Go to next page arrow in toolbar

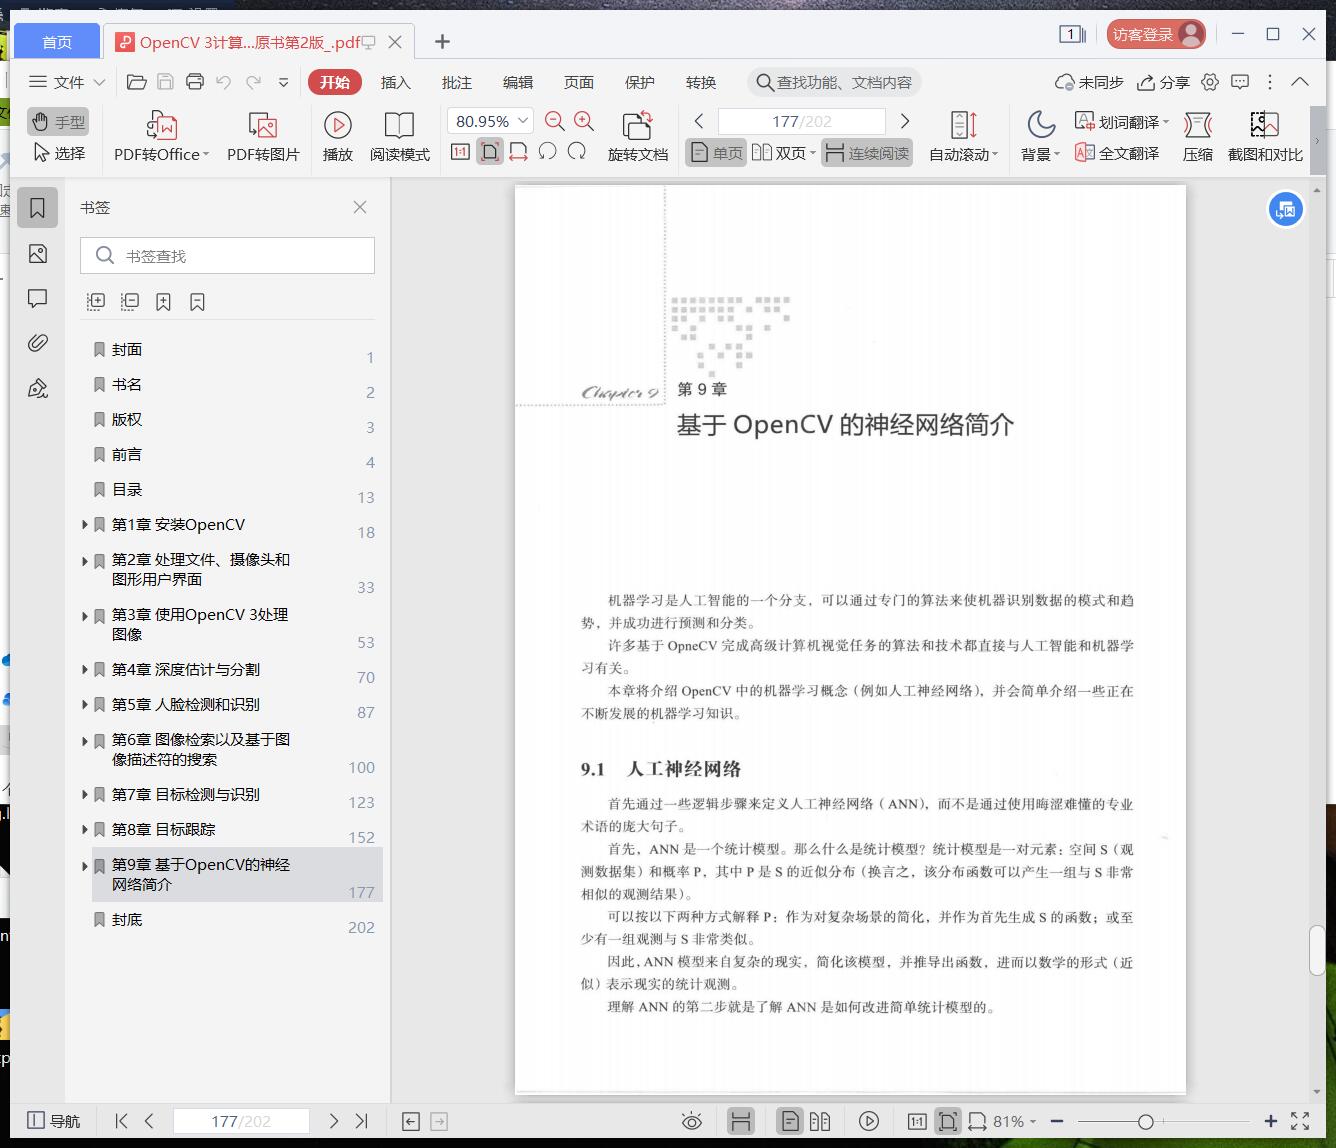(x=905, y=121)
